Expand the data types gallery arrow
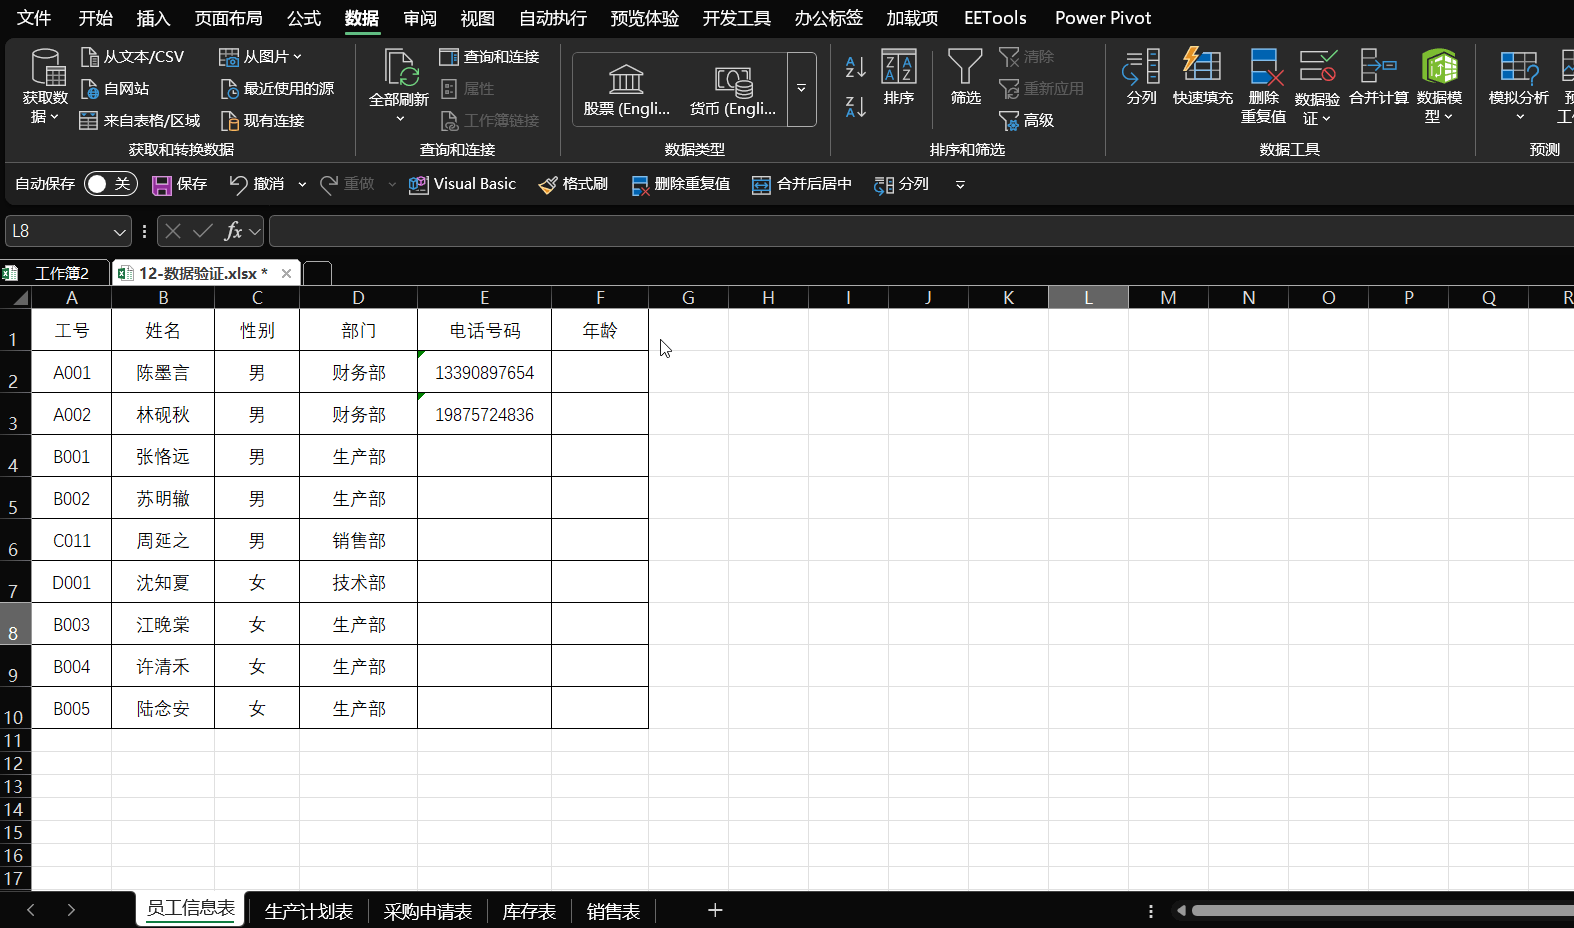This screenshot has height=928, width=1574. (801, 89)
